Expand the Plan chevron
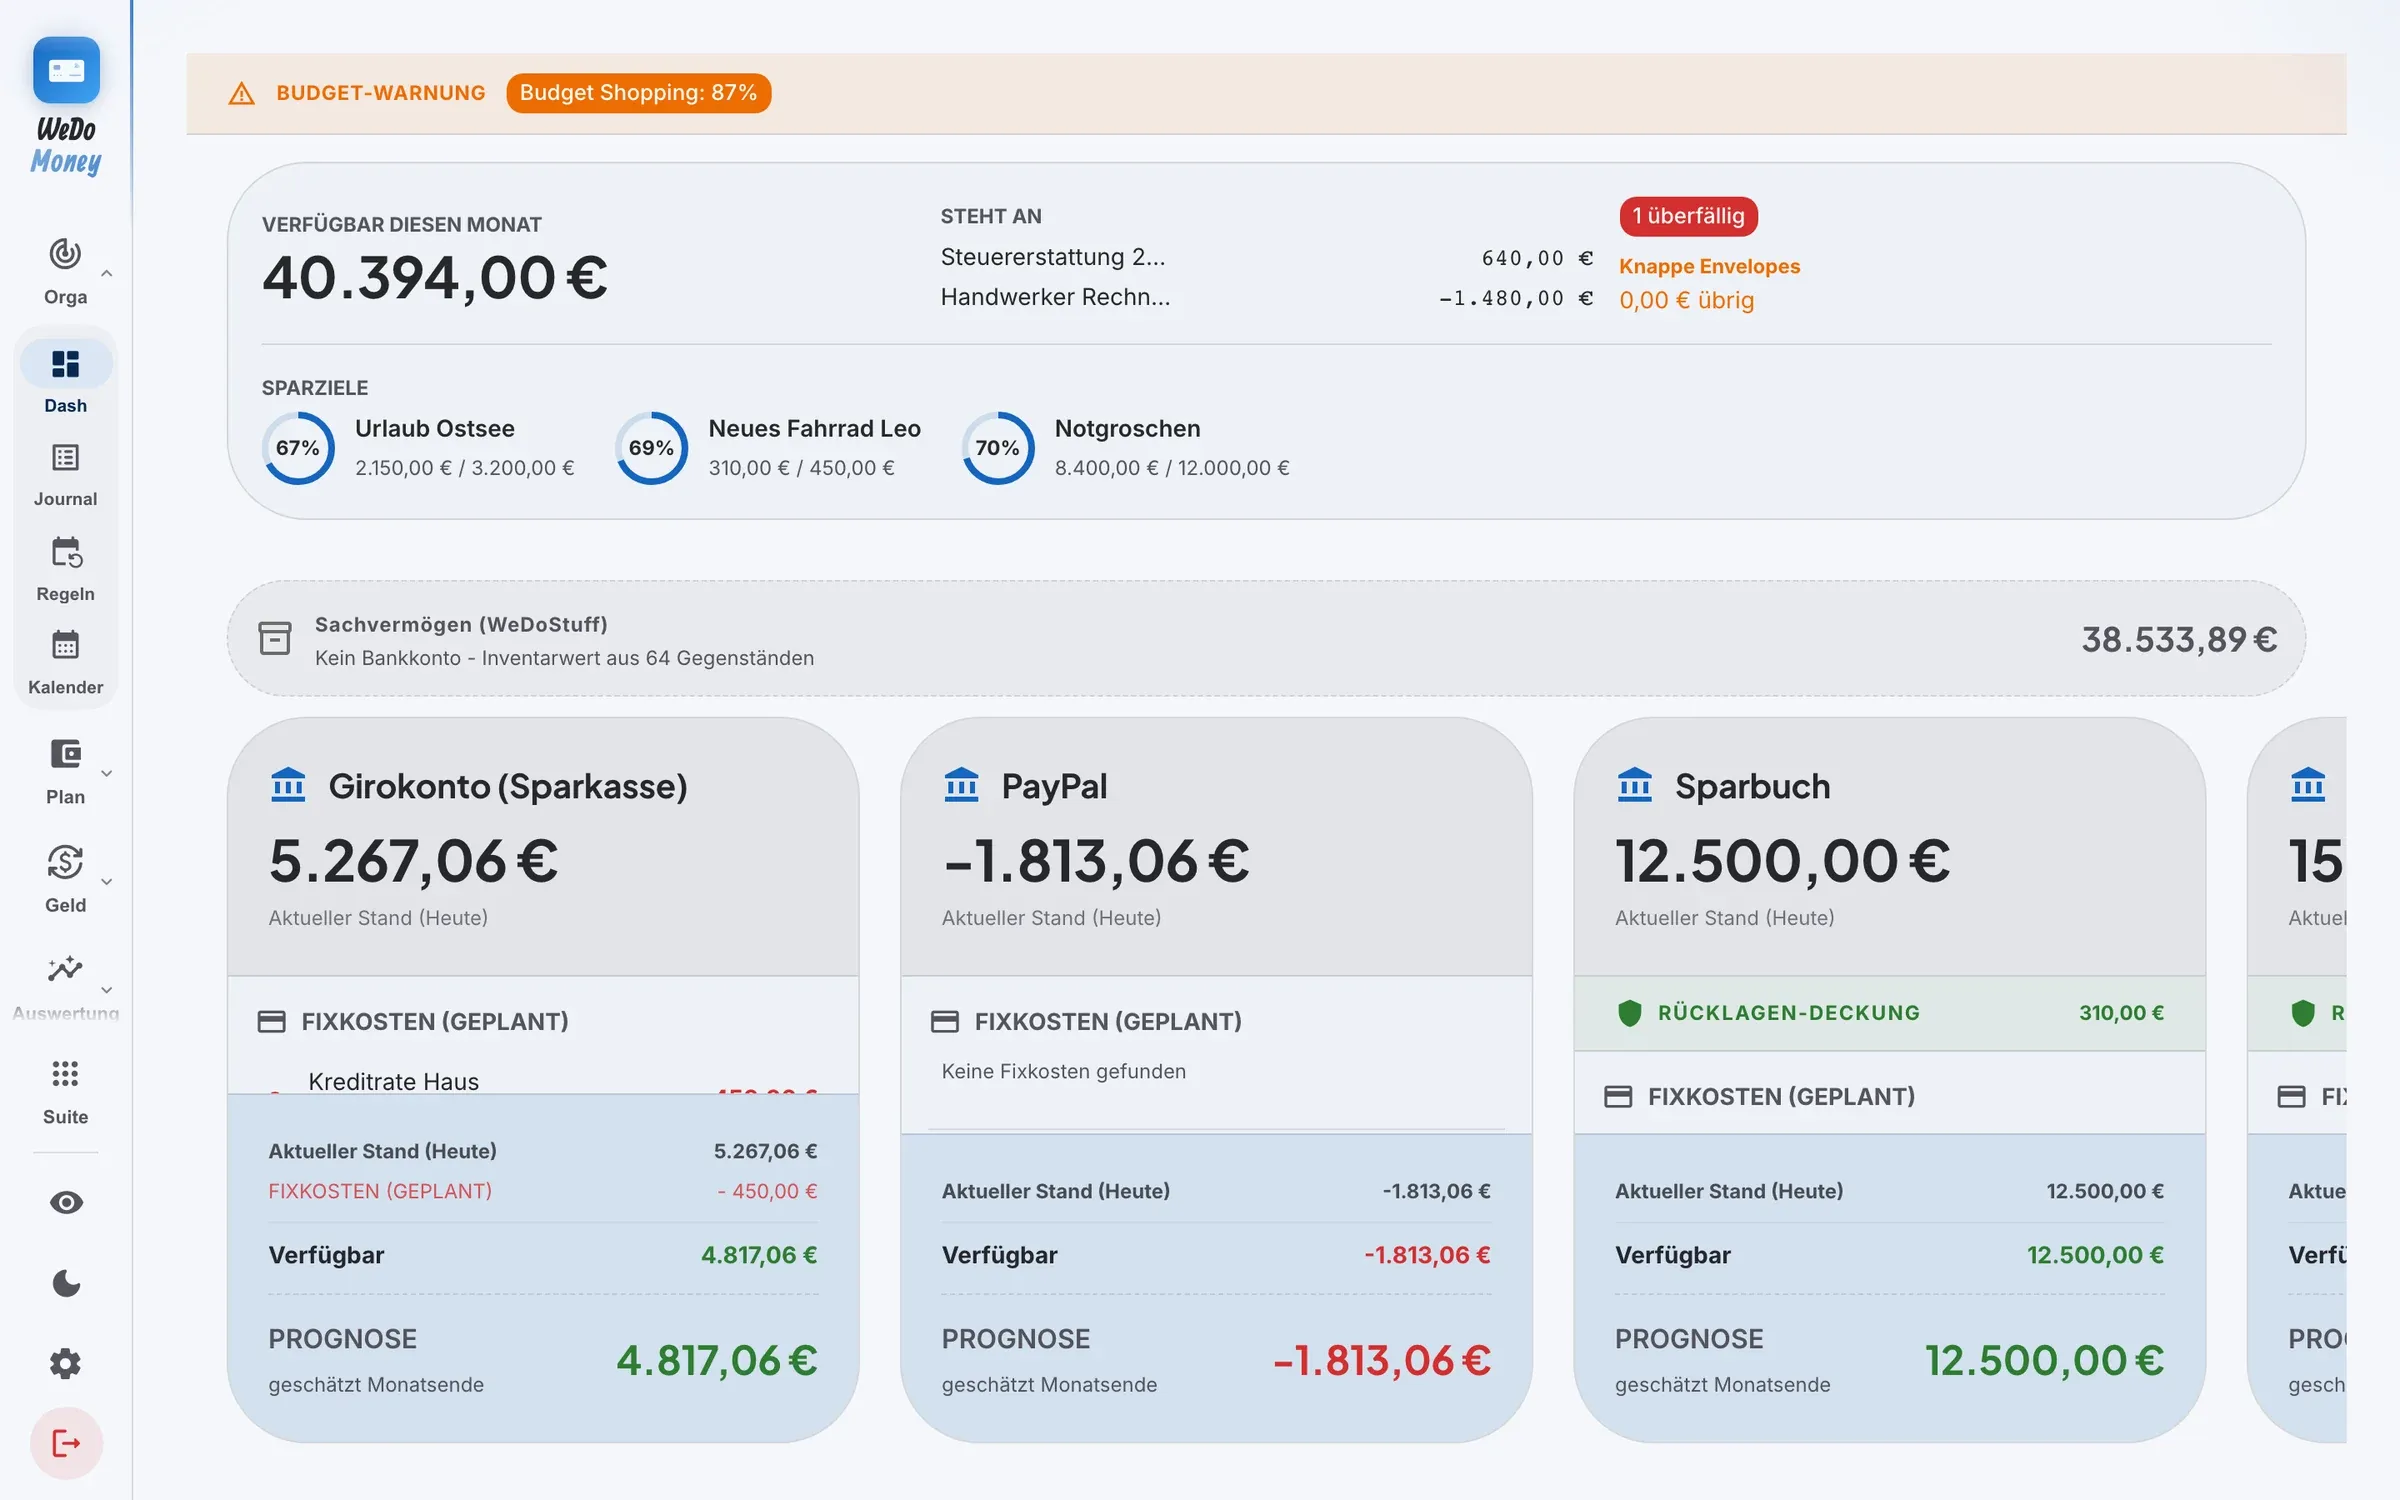The image size is (2400, 1500). click(107, 773)
